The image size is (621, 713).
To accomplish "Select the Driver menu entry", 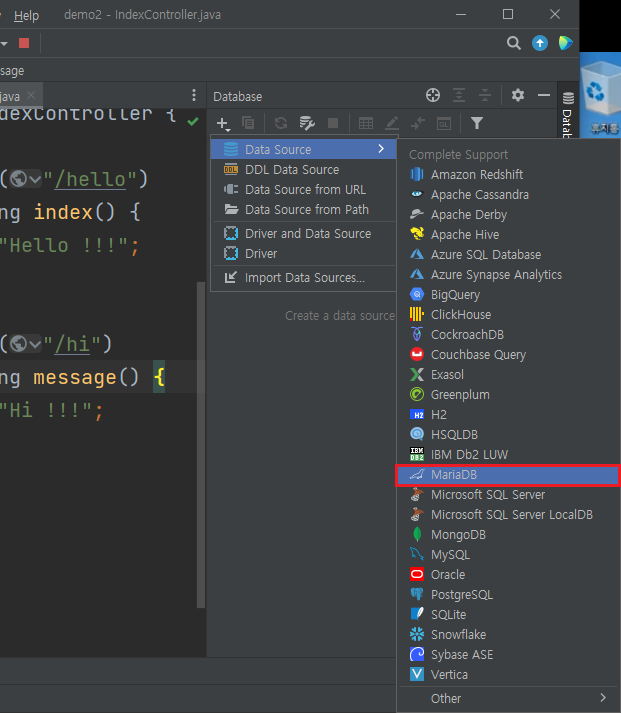I will (304, 254).
